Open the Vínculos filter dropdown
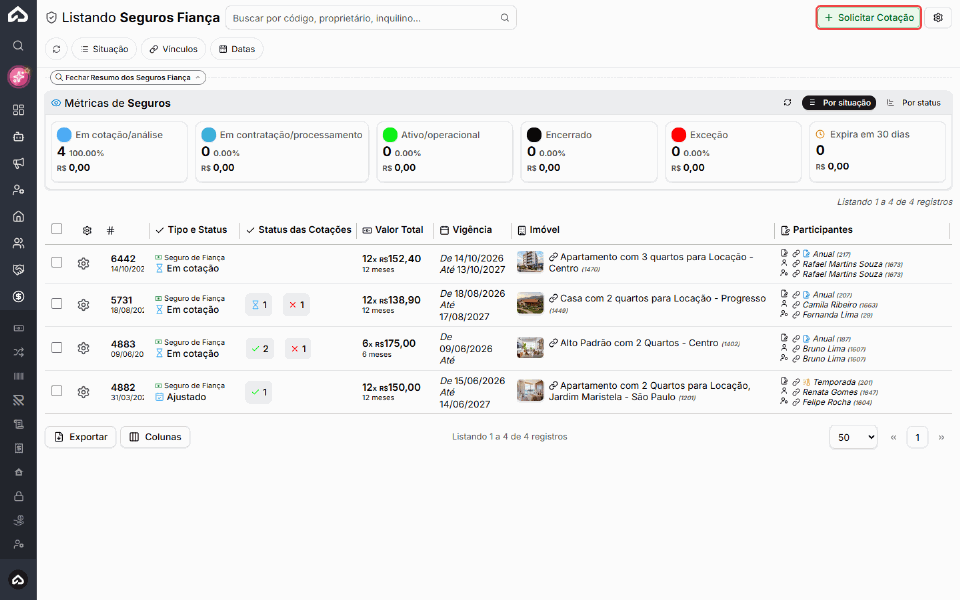The height and width of the screenshot is (600, 960). 173,49
